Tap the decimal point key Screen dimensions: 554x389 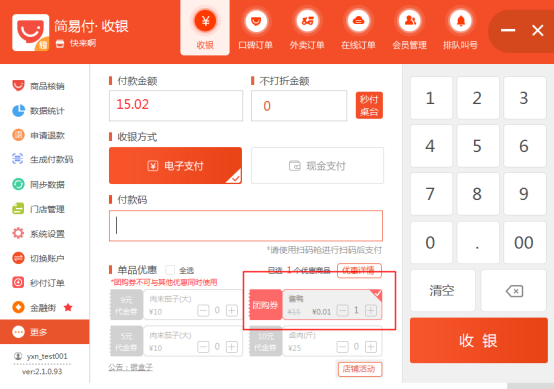(x=478, y=242)
